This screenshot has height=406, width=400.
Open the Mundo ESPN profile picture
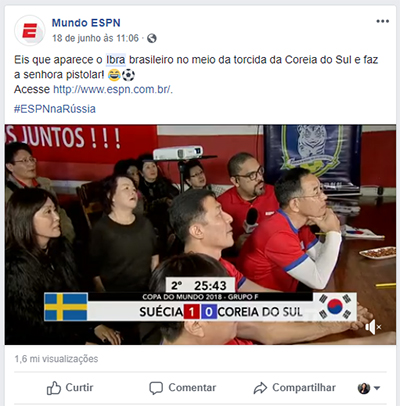coord(30,30)
